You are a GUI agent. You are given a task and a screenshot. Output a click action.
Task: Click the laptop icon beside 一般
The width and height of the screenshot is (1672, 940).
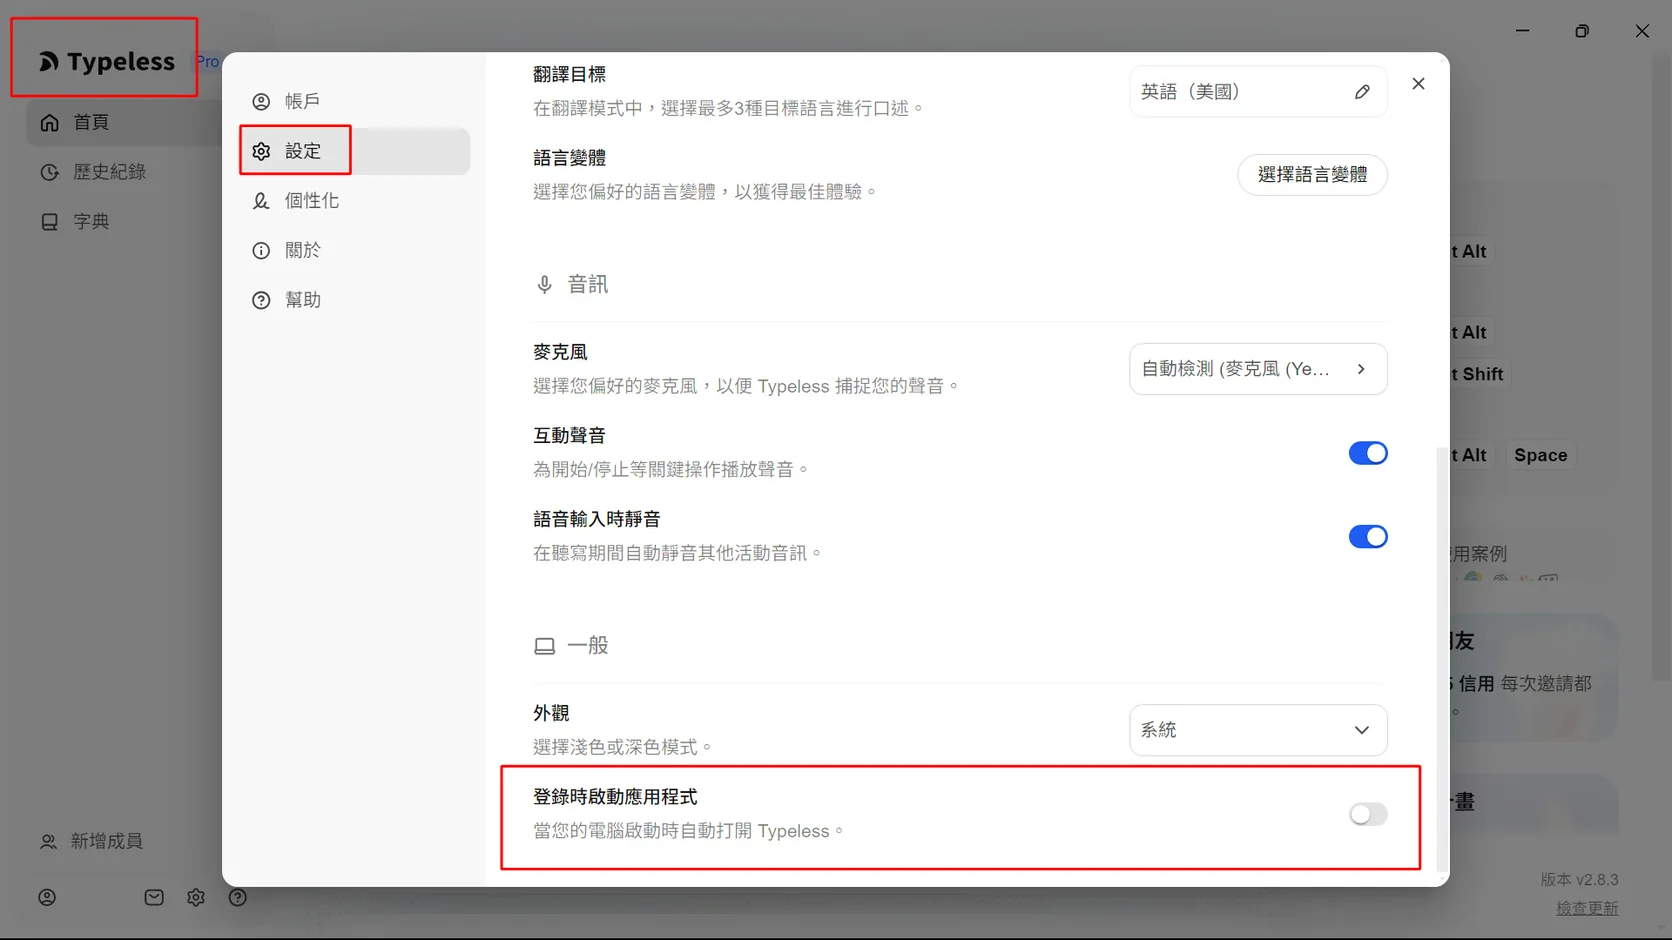544,646
